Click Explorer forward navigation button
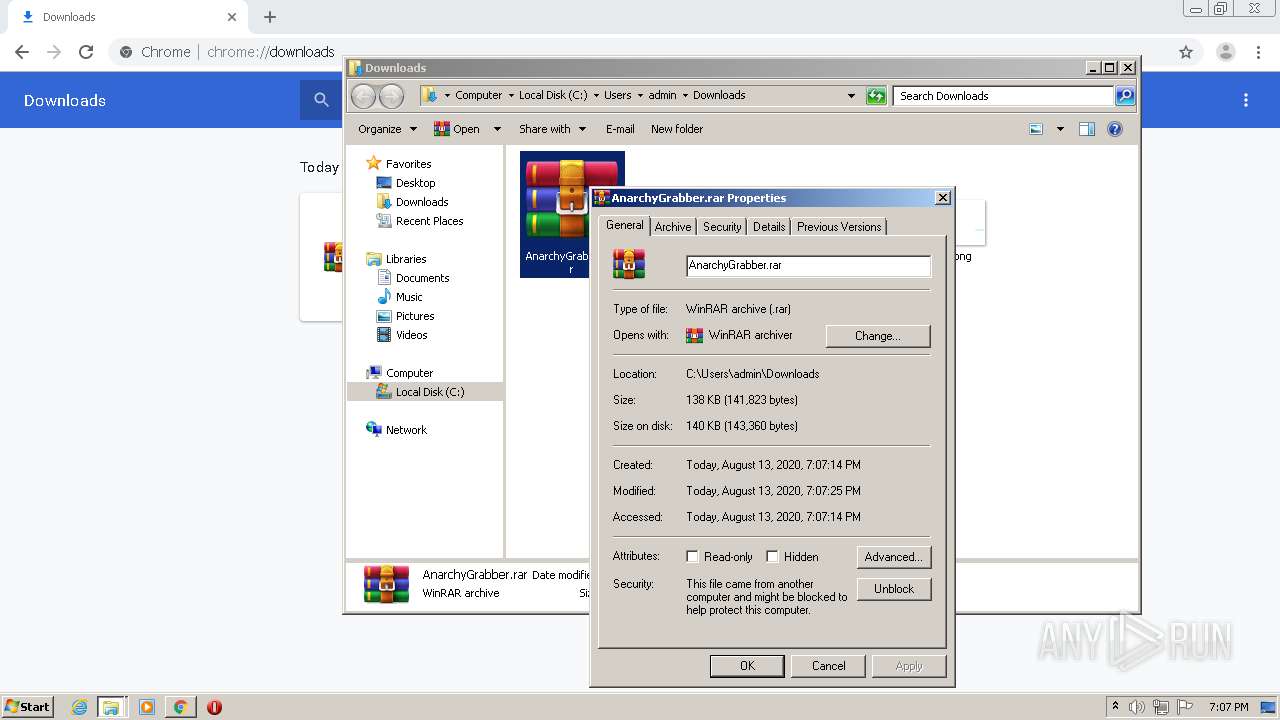Viewport: 1280px width, 720px height. click(391, 96)
